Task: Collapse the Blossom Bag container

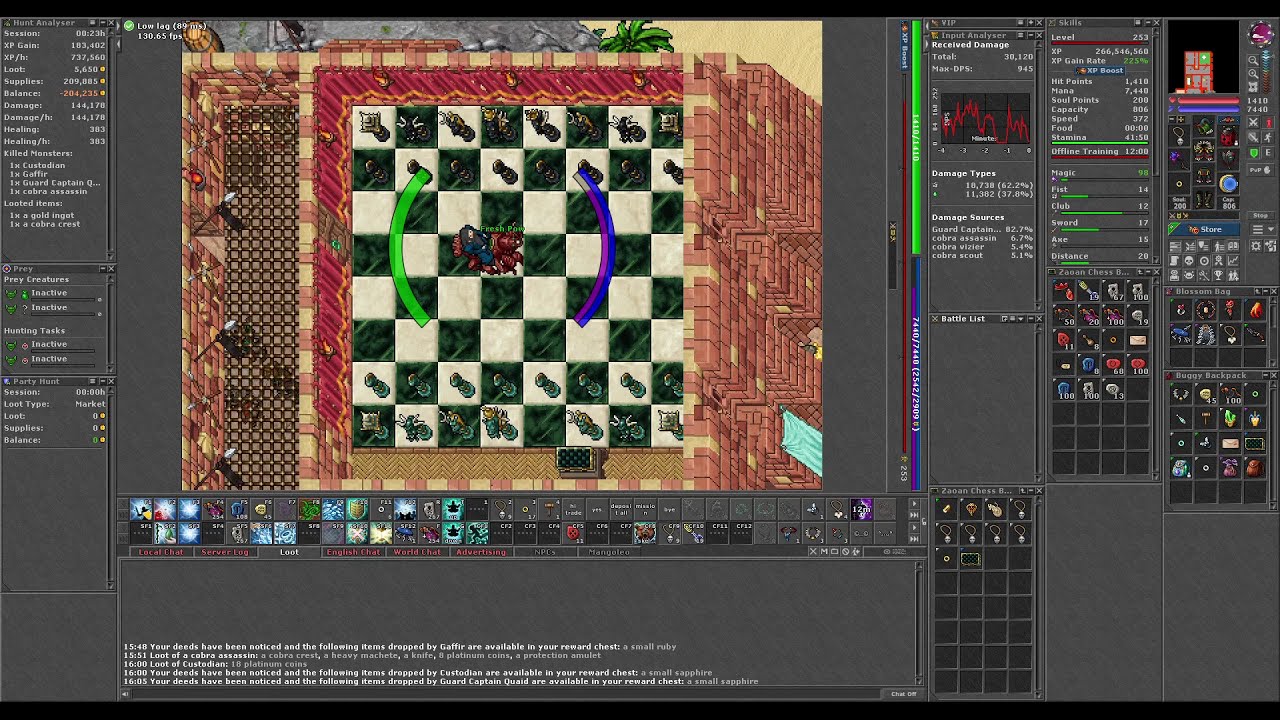Action: coord(1265,291)
